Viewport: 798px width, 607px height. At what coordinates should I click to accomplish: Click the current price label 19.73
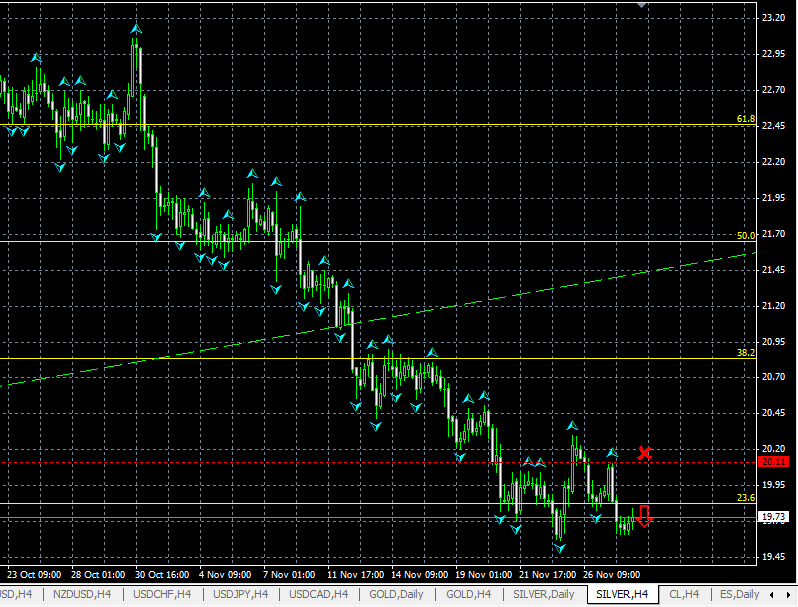coord(772,517)
